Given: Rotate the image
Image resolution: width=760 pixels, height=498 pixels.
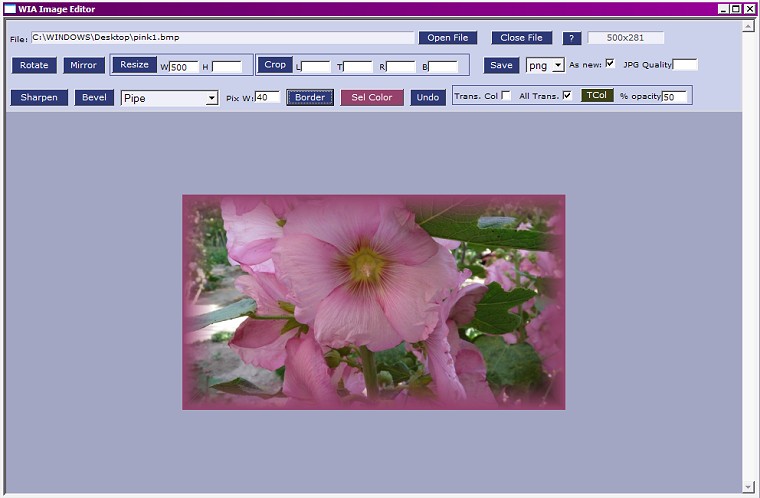Looking at the screenshot, I should (34, 65).
